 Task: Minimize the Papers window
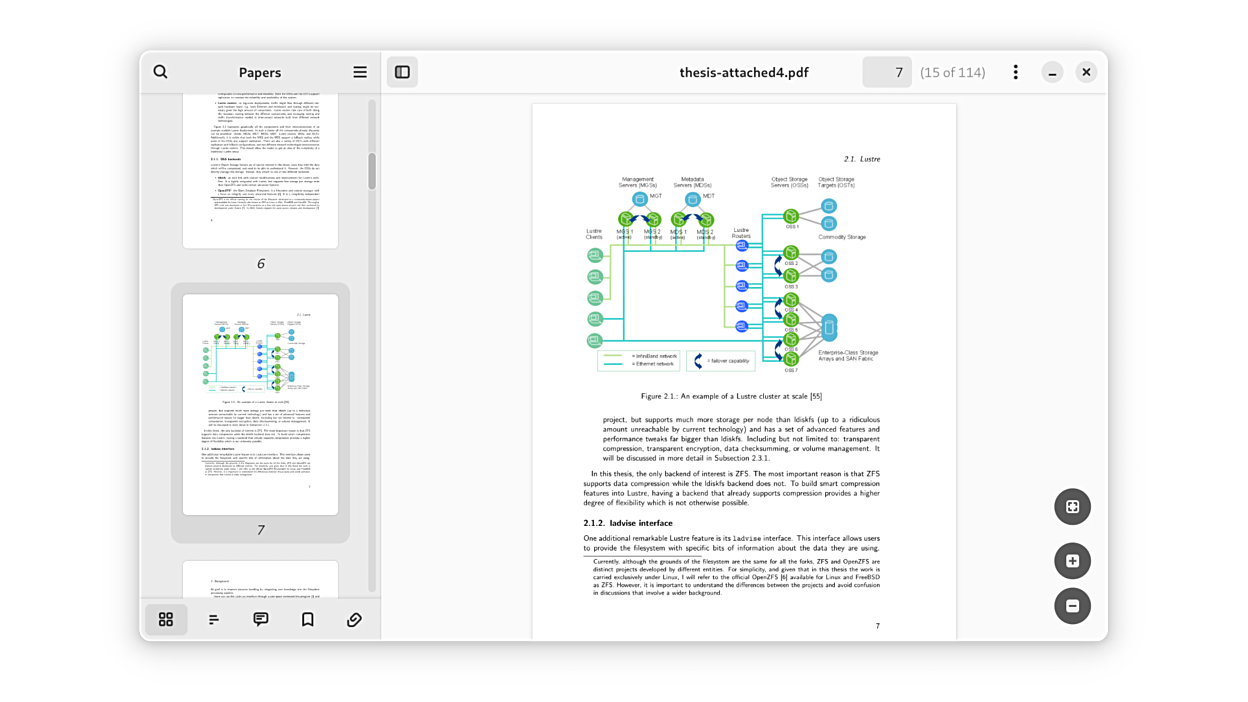pyautogui.click(x=1052, y=72)
